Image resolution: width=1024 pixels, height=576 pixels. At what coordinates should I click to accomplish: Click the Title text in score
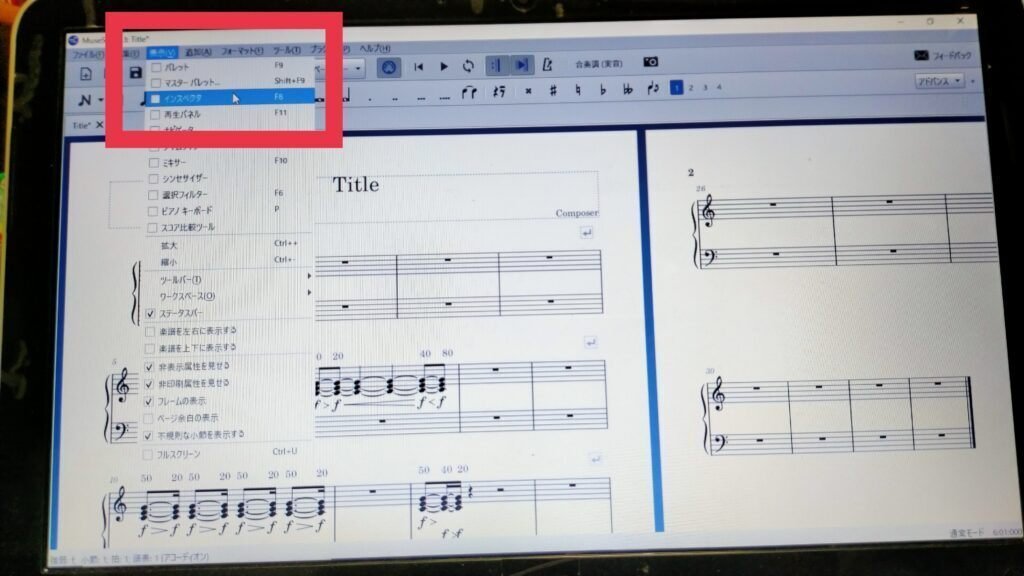[x=356, y=185]
